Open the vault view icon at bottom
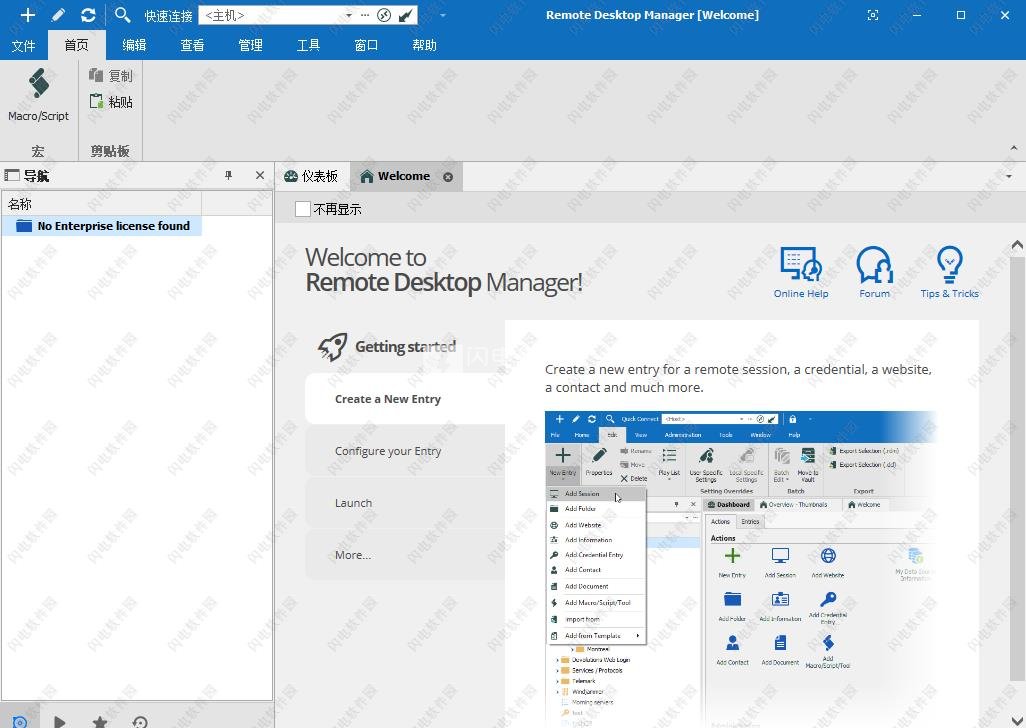The width and height of the screenshot is (1026, 728). pyautogui.click(x=20, y=721)
